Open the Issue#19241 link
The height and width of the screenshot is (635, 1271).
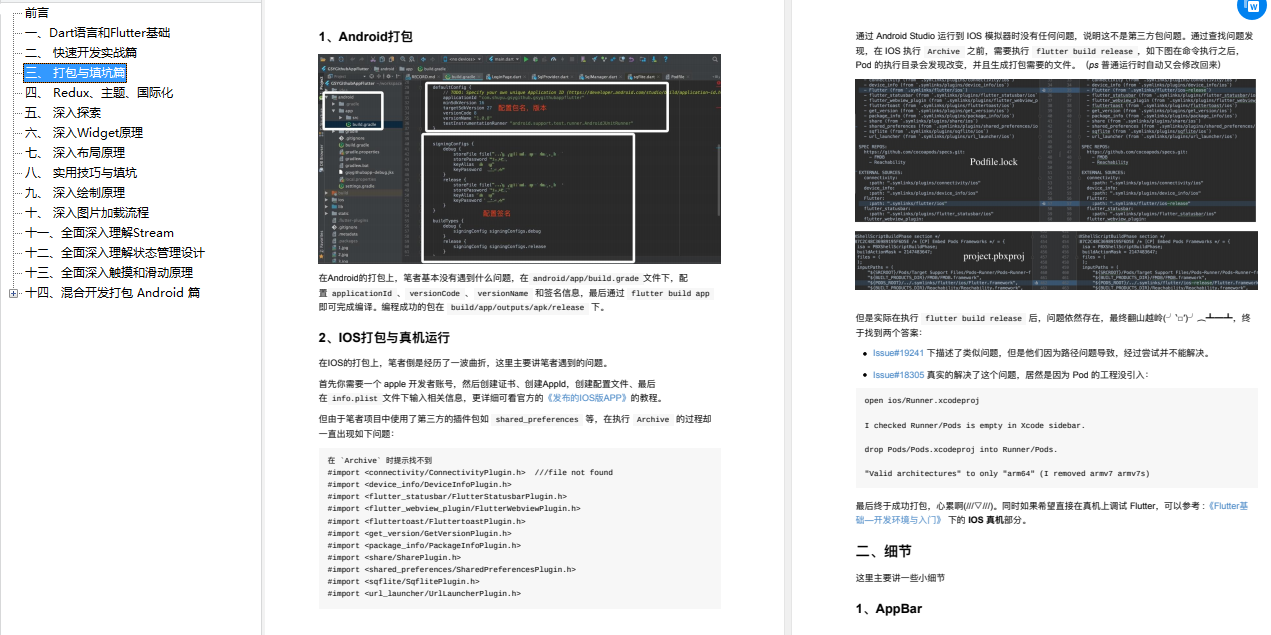pyautogui.click(x=898, y=353)
